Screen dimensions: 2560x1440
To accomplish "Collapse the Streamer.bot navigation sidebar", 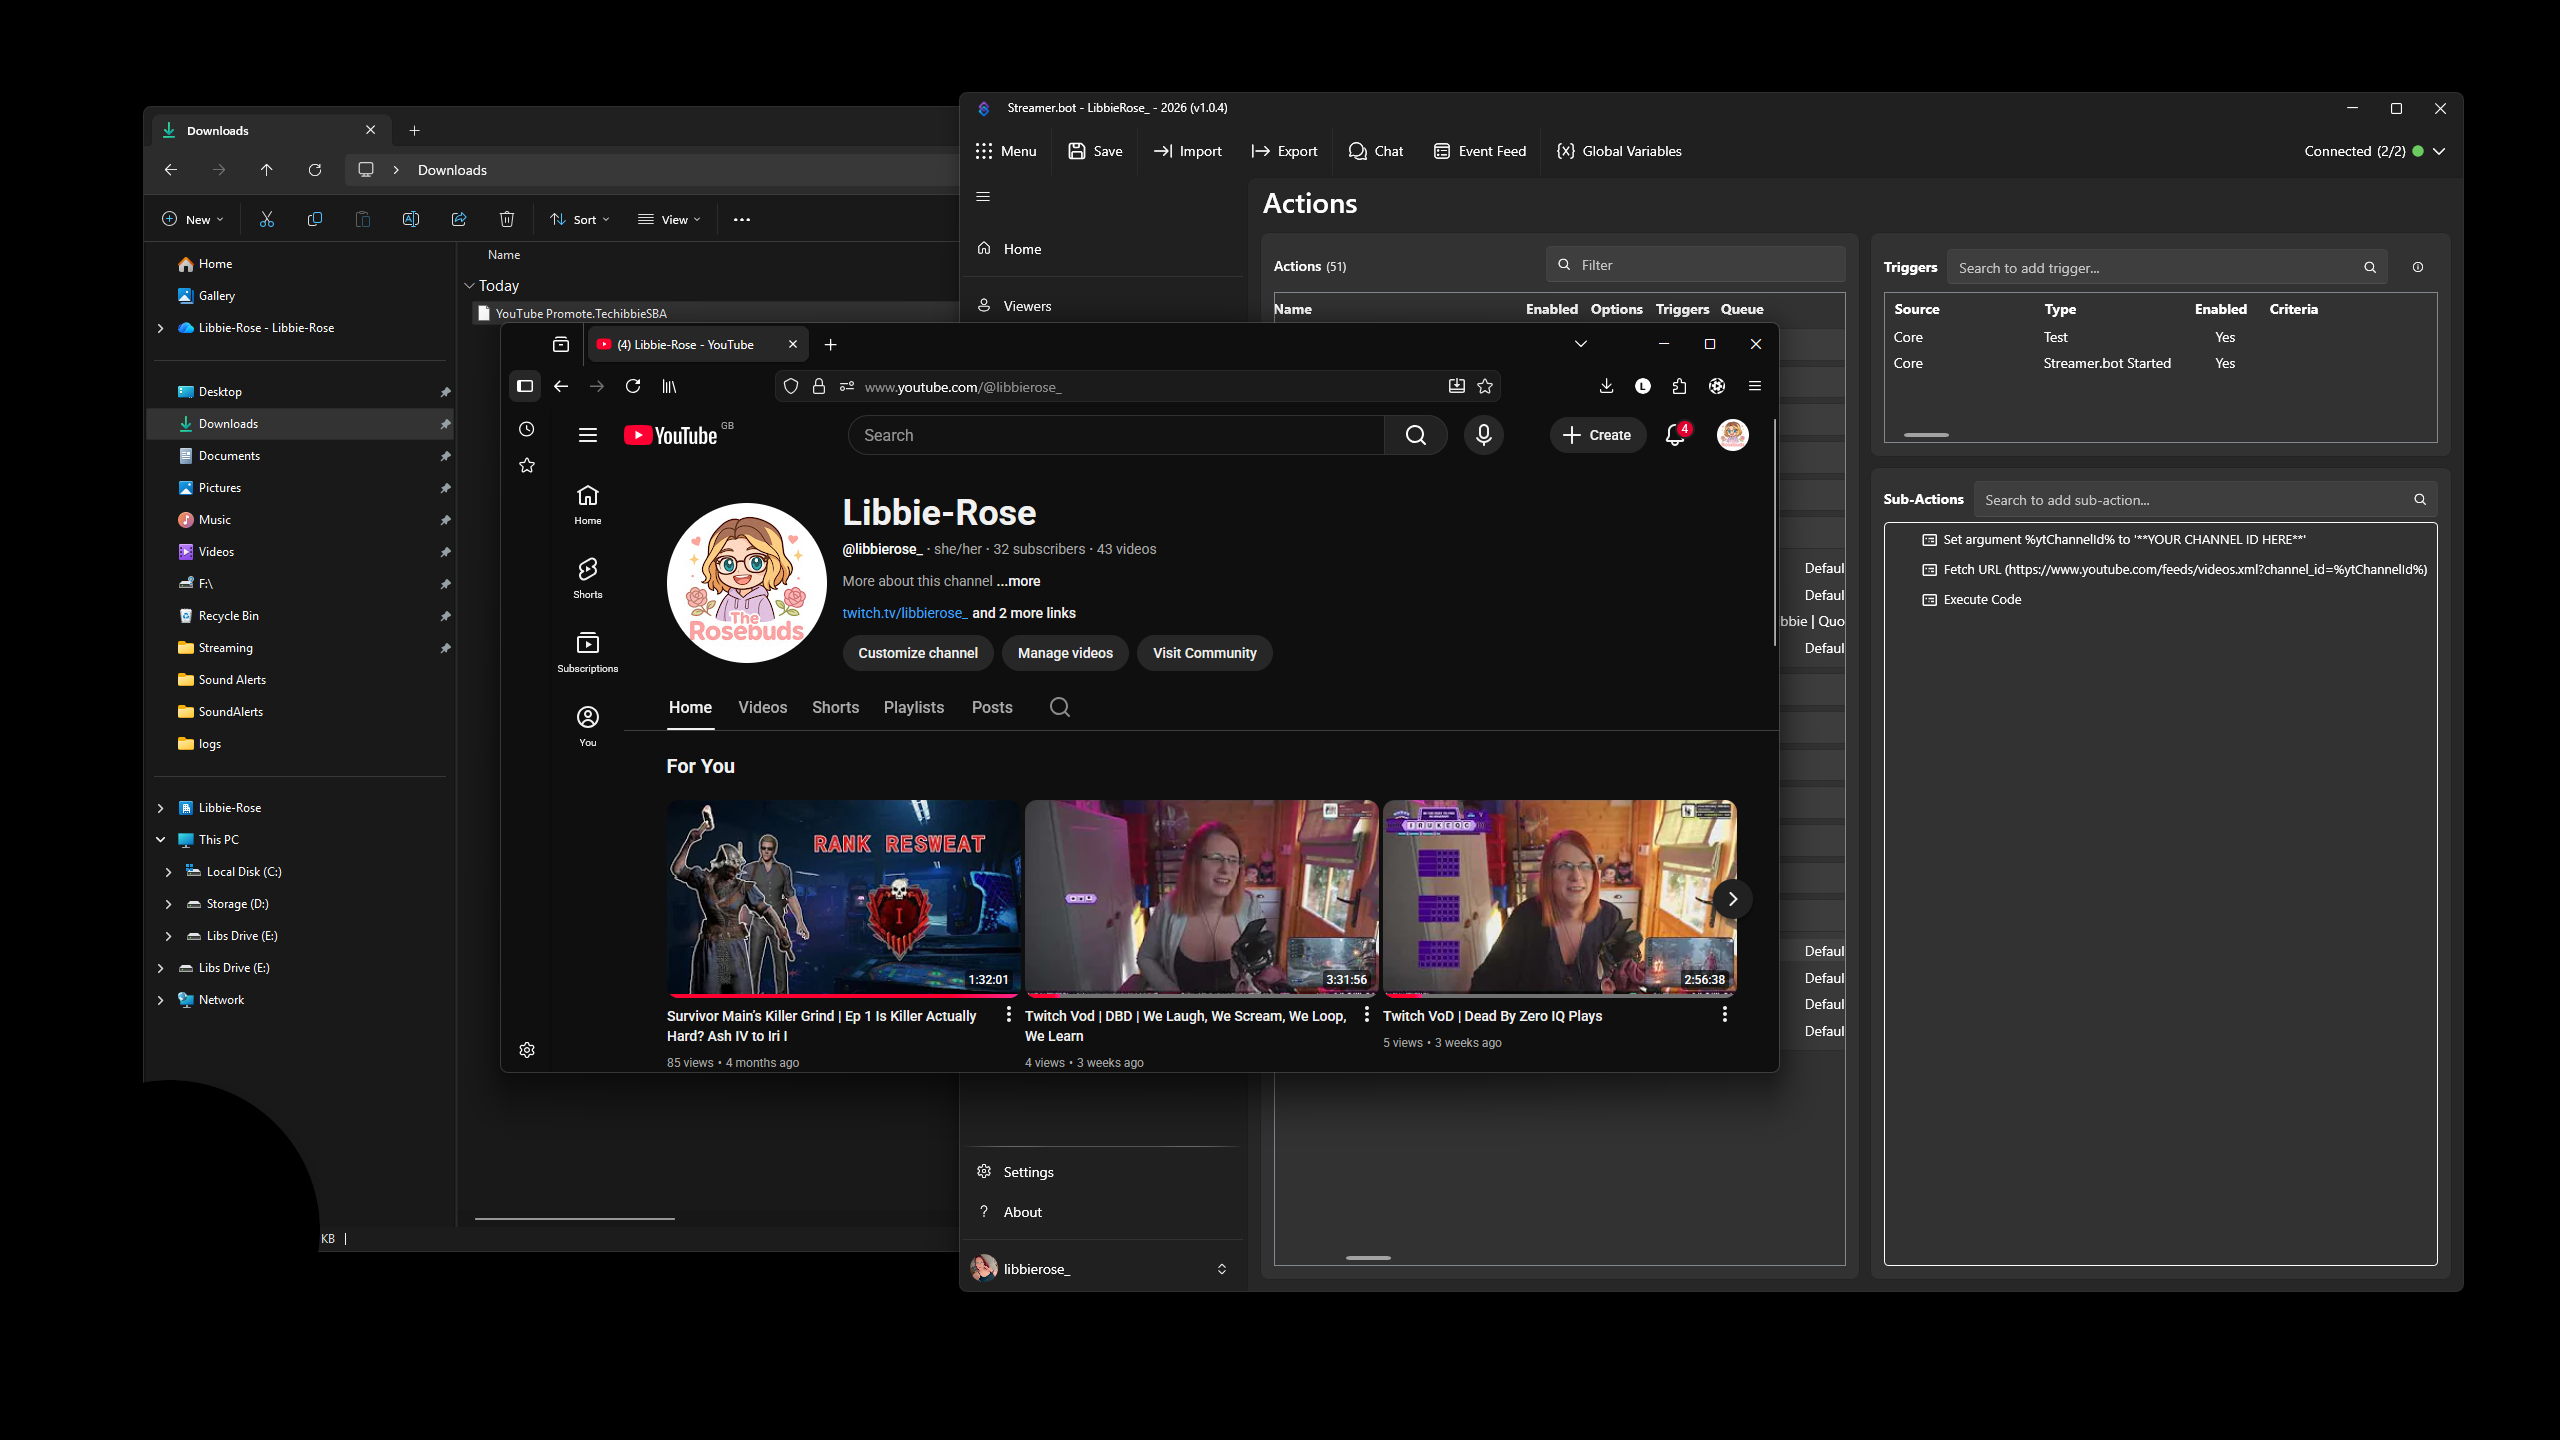I will point(983,196).
